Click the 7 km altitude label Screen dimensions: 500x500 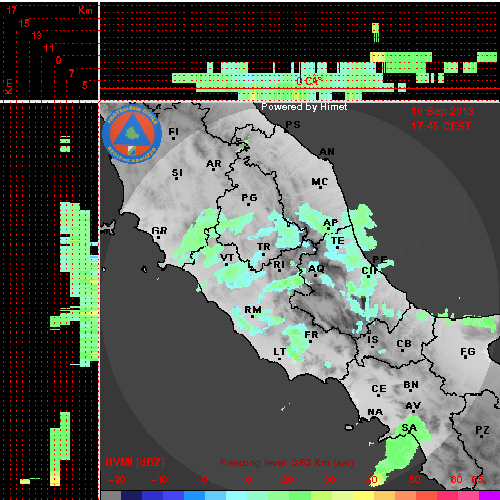(71, 73)
